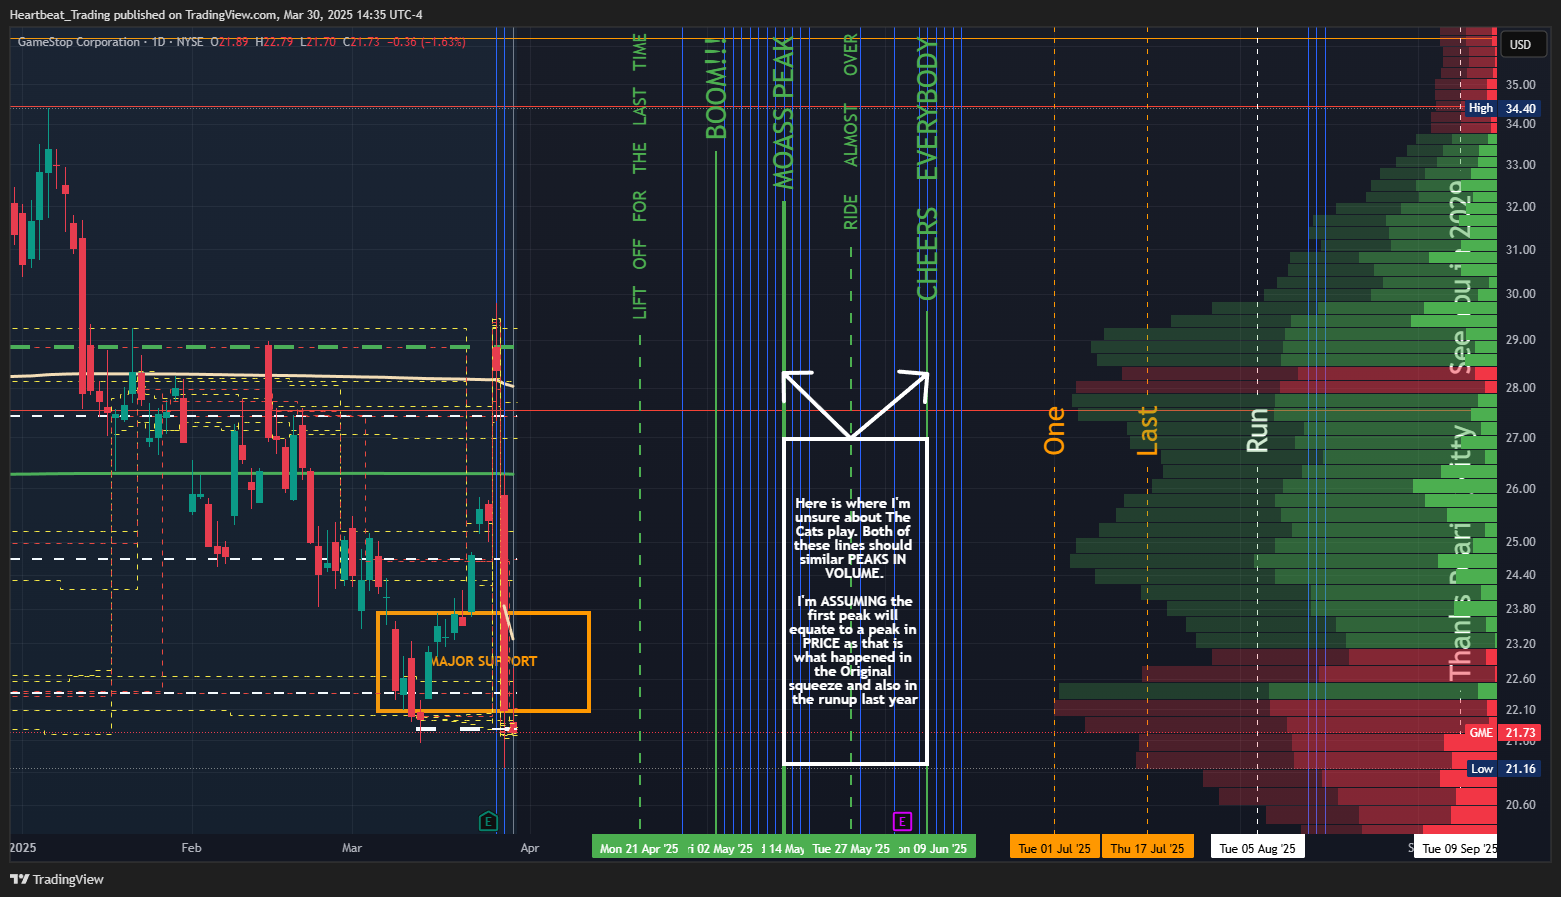Click the 30.00 price axis value
This screenshot has width=1561, height=897.
tap(1521, 294)
